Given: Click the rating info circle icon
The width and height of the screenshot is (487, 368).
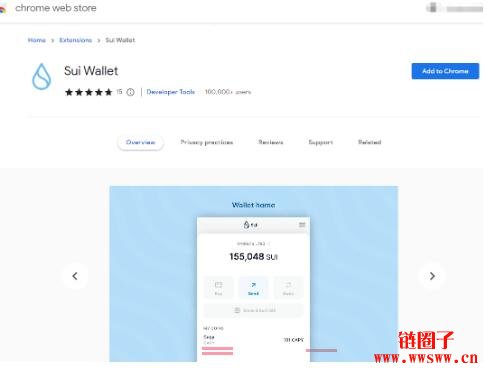Looking at the screenshot, I should point(131,92).
